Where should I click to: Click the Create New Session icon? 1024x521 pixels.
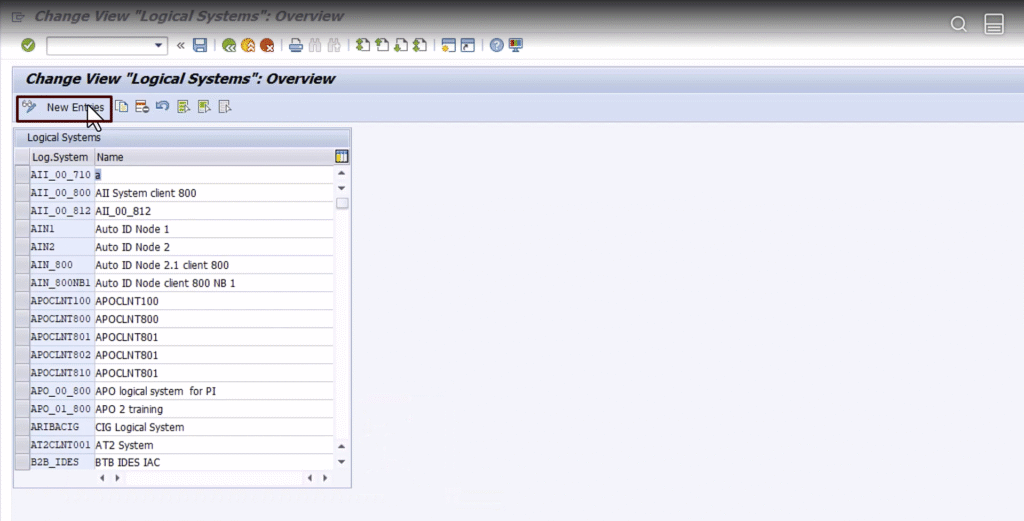pyautogui.click(x=449, y=45)
